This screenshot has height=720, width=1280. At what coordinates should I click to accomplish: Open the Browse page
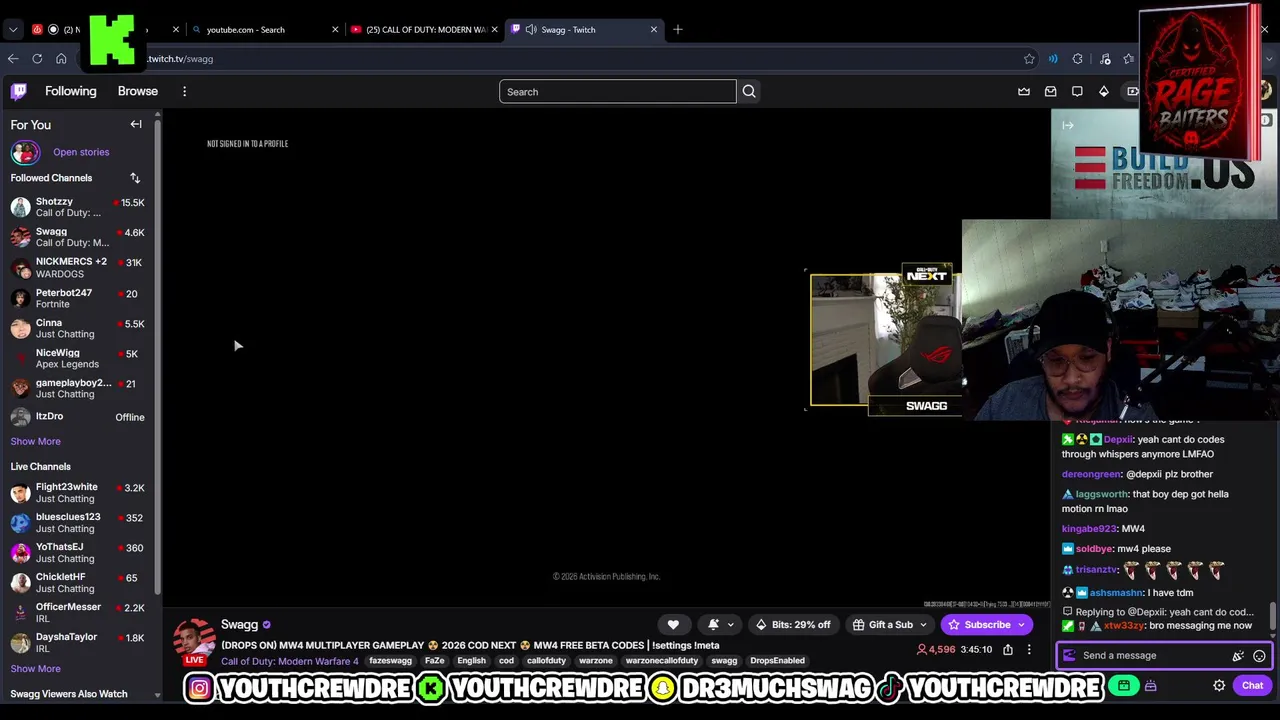(x=138, y=91)
